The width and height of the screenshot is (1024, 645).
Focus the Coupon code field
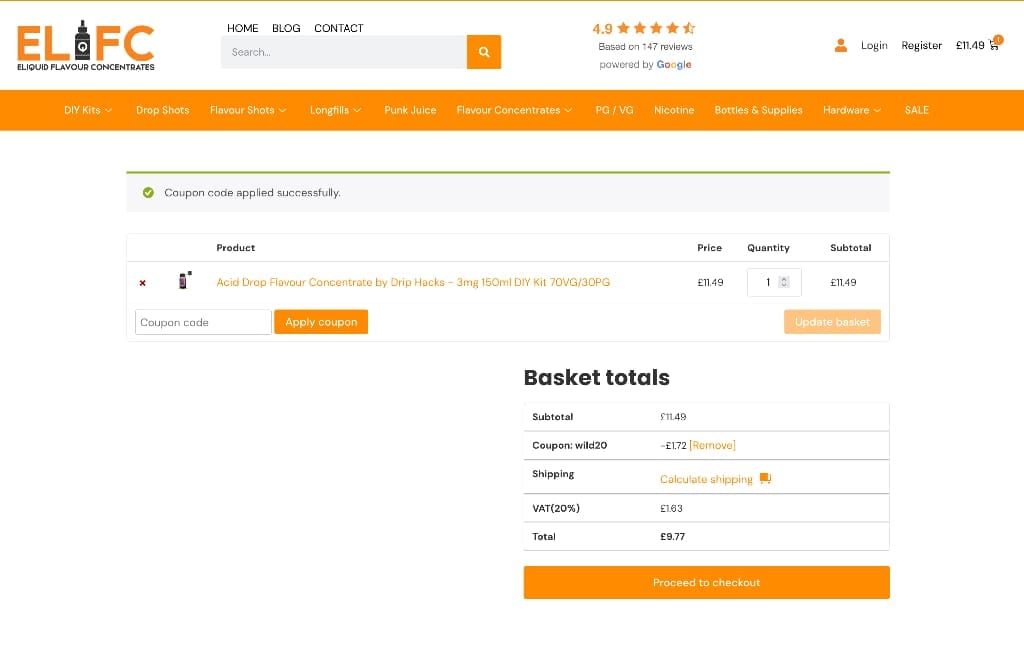click(x=203, y=322)
